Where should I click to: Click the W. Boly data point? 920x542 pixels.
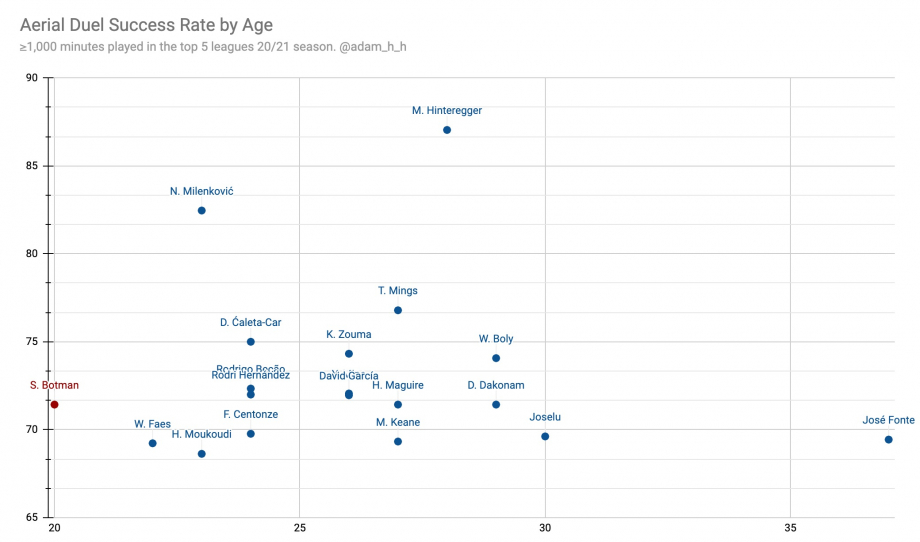[x=496, y=358]
